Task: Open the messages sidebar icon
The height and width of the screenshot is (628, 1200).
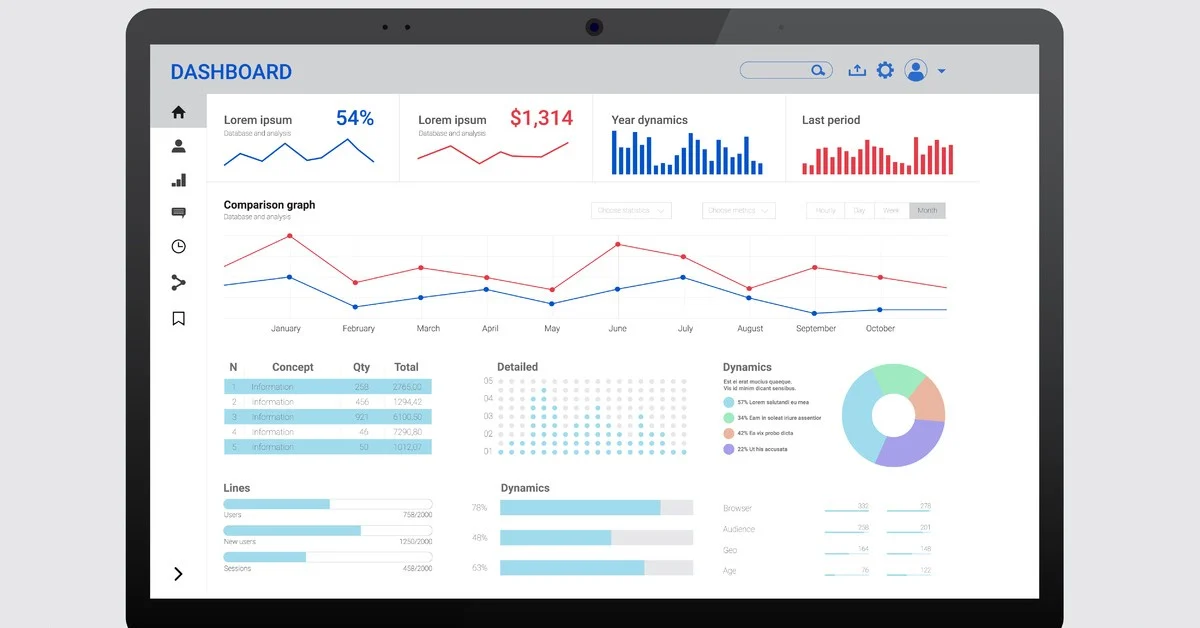Action: pyautogui.click(x=178, y=212)
